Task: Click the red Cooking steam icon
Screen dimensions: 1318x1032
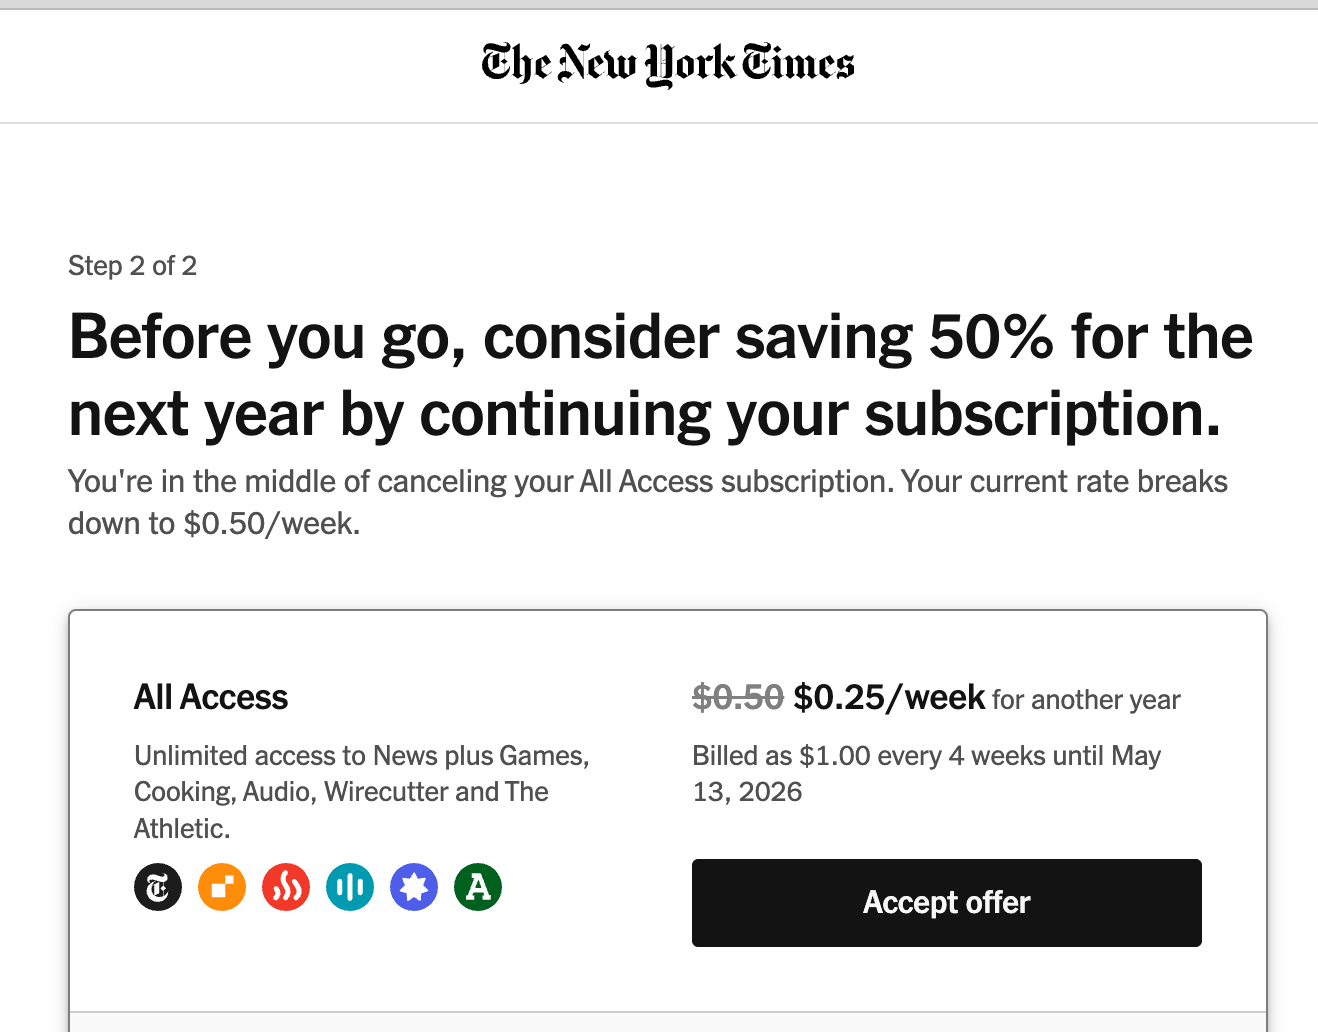Action: coord(286,887)
